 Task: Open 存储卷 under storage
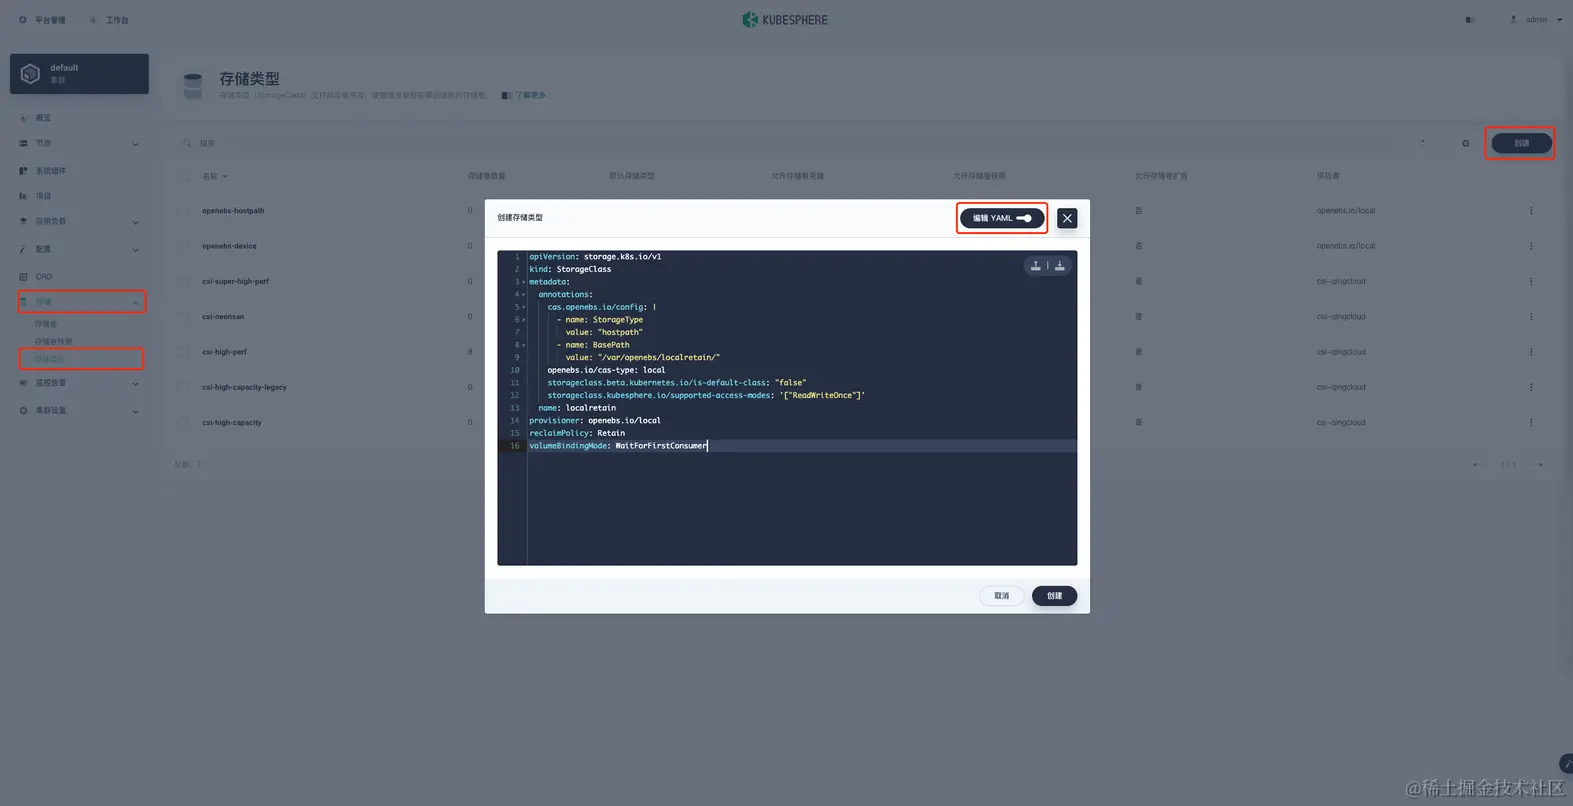pos(46,324)
